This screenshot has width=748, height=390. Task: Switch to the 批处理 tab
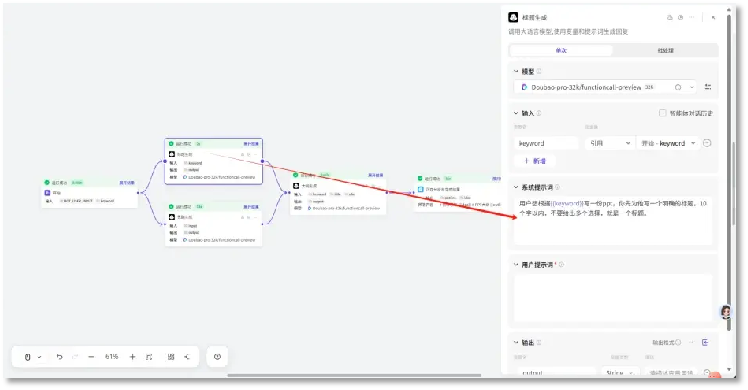(665, 50)
